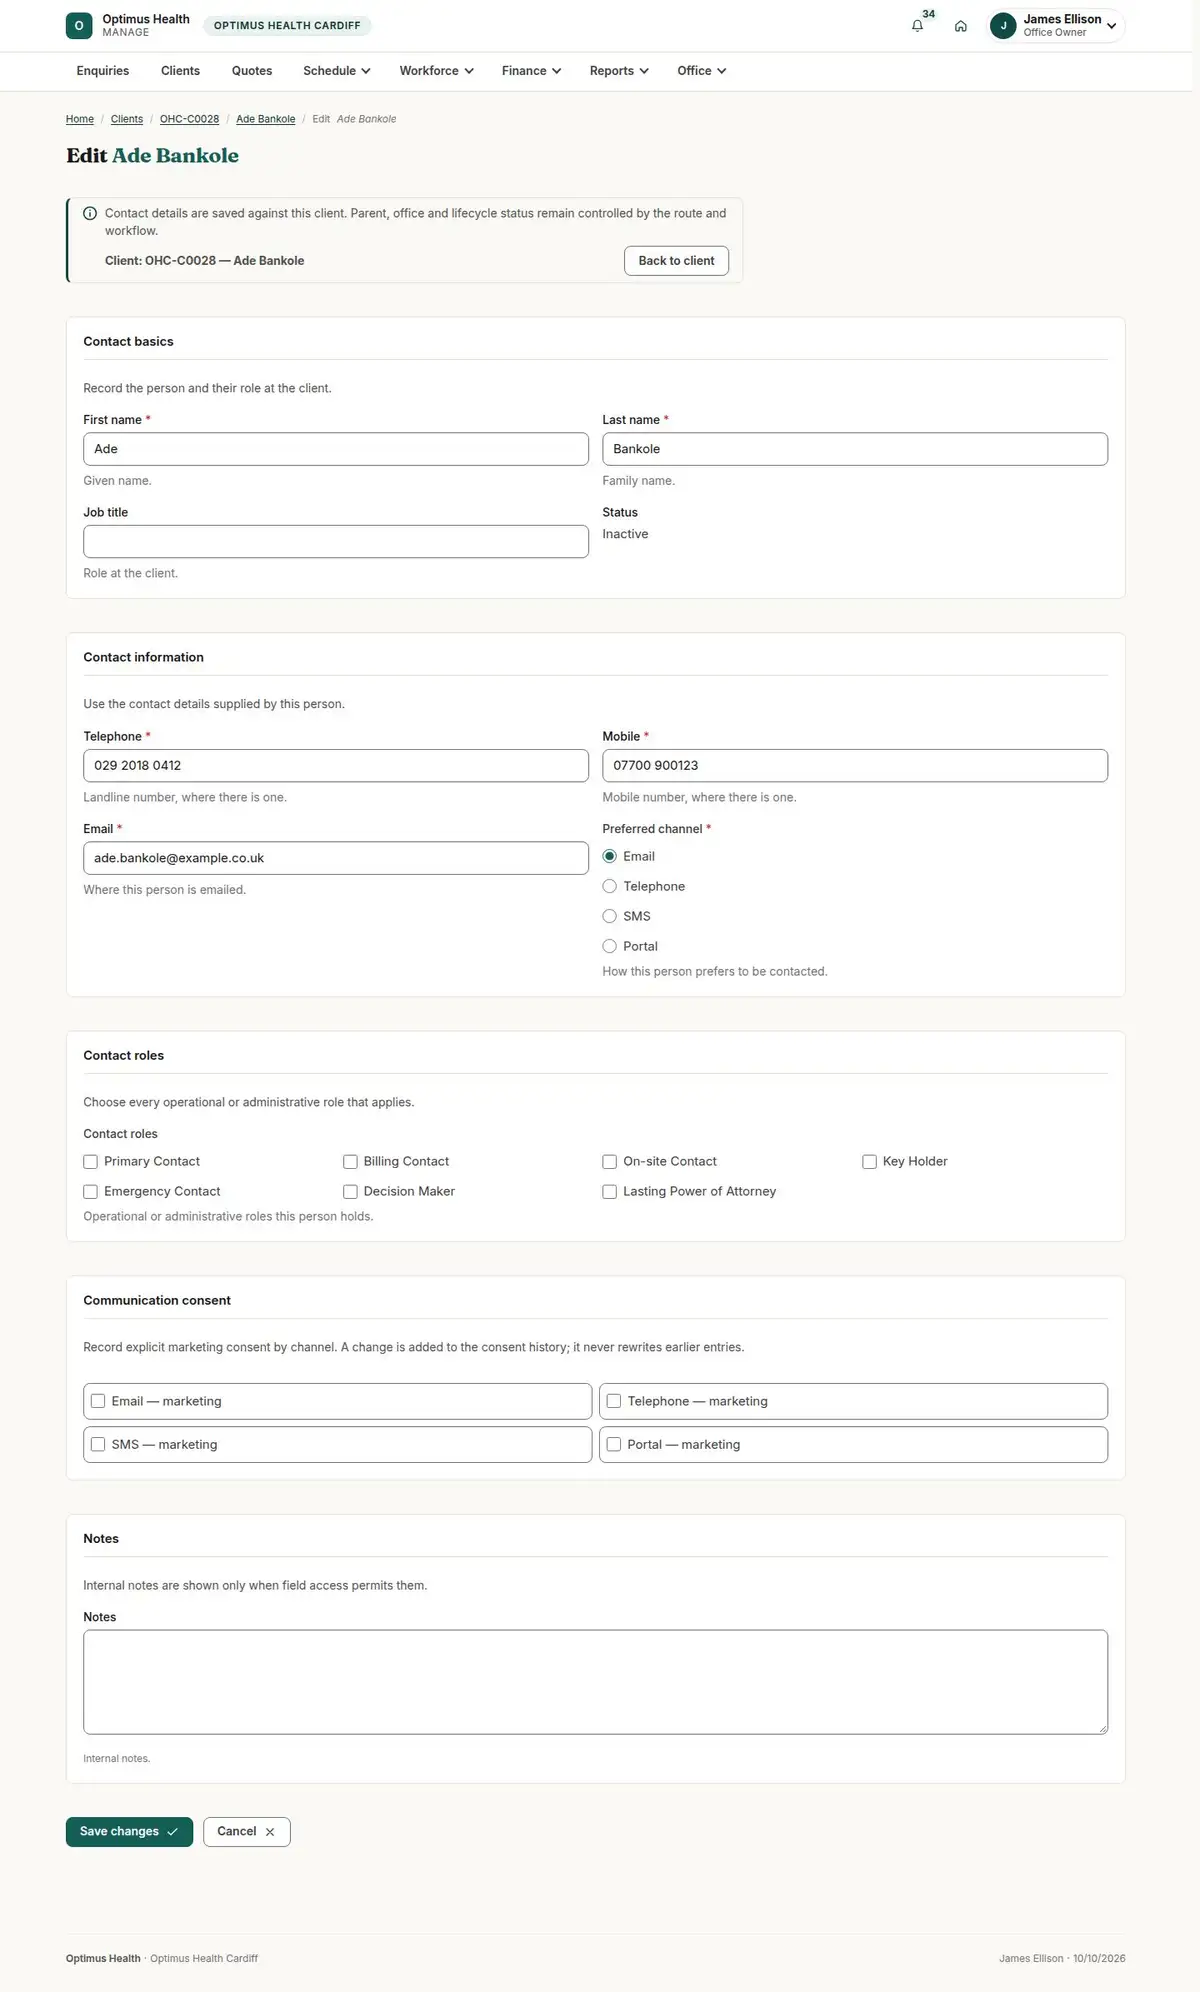Go to Home breadcrumb
Image resolution: width=1200 pixels, height=1992 pixels.
(x=80, y=119)
